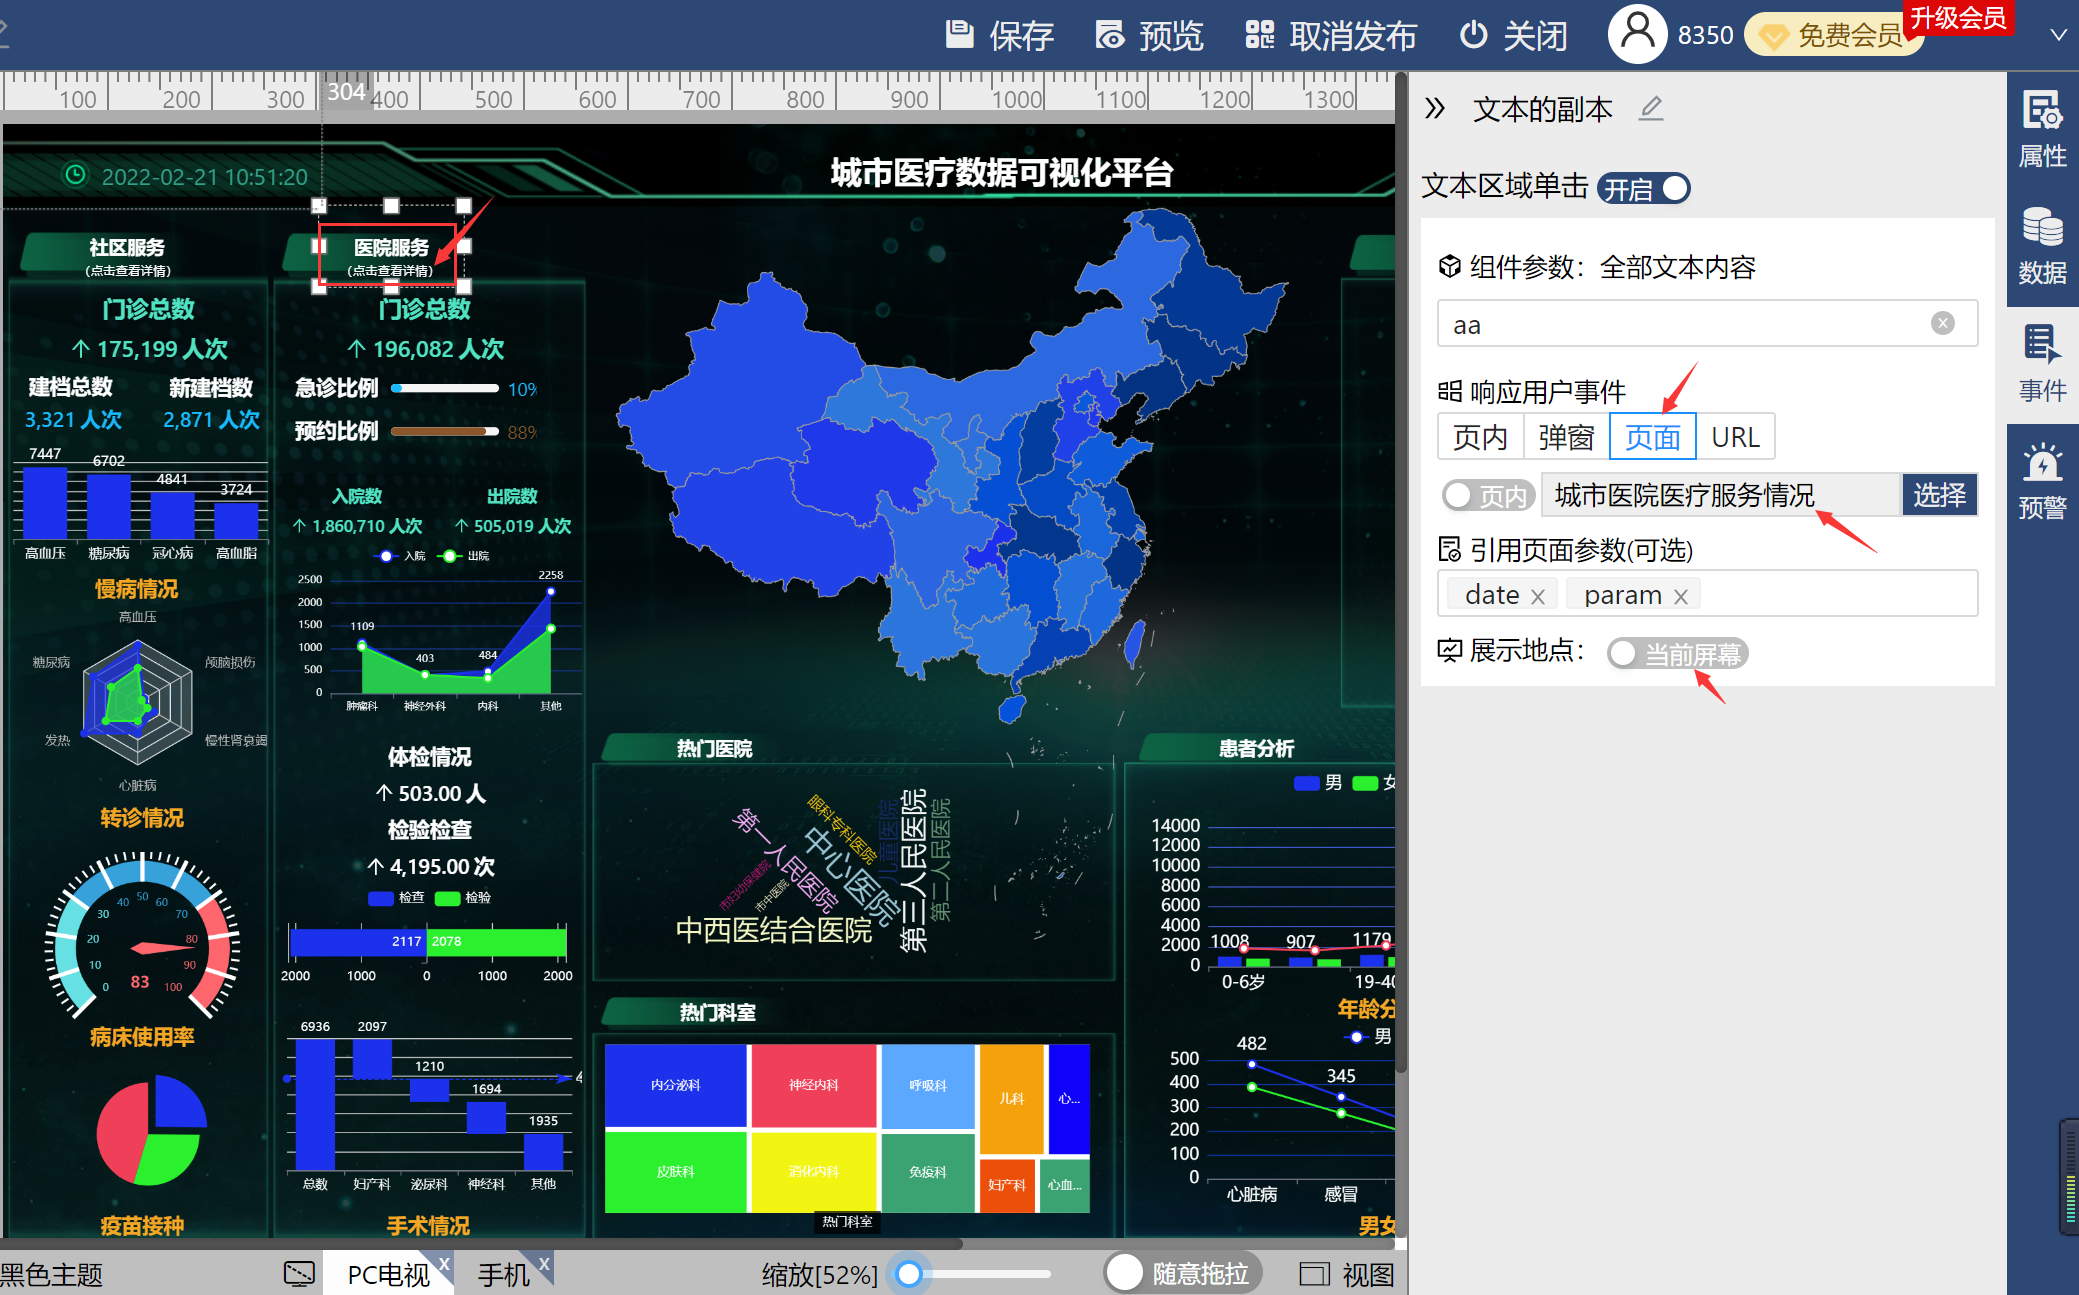
Task: Click 入院 legend marker in line chart
Action: tap(386, 556)
